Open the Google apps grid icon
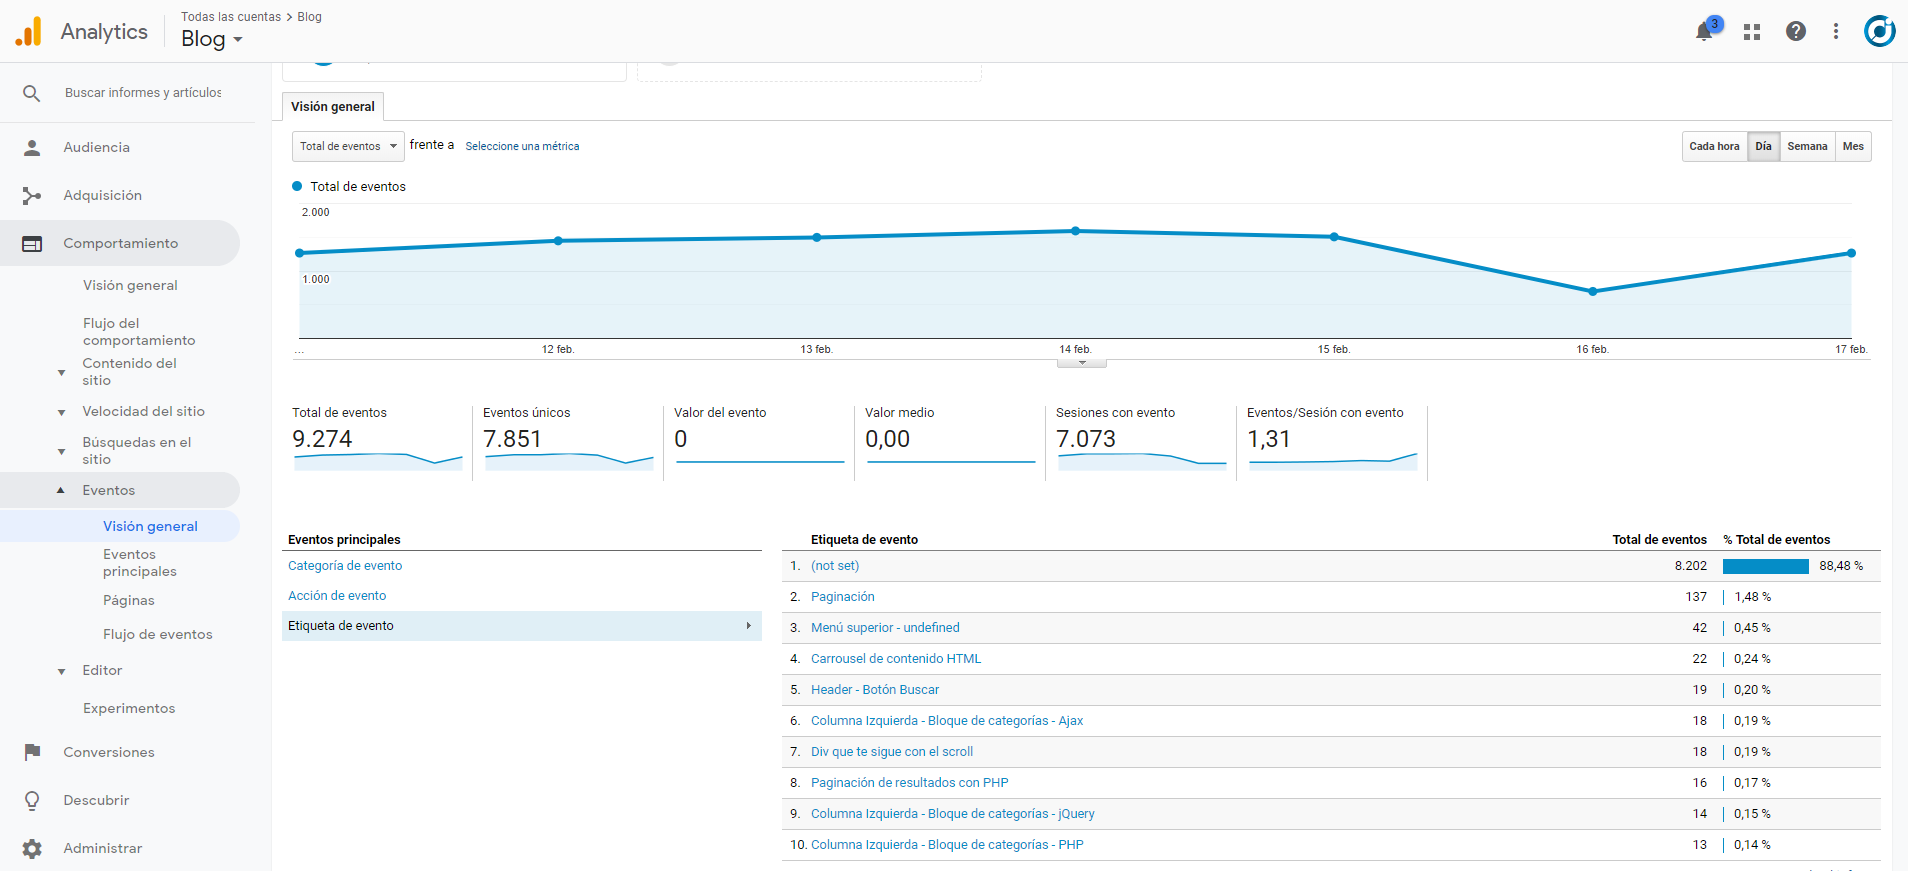This screenshot has width=1908, height=871. coord(1752,32)
